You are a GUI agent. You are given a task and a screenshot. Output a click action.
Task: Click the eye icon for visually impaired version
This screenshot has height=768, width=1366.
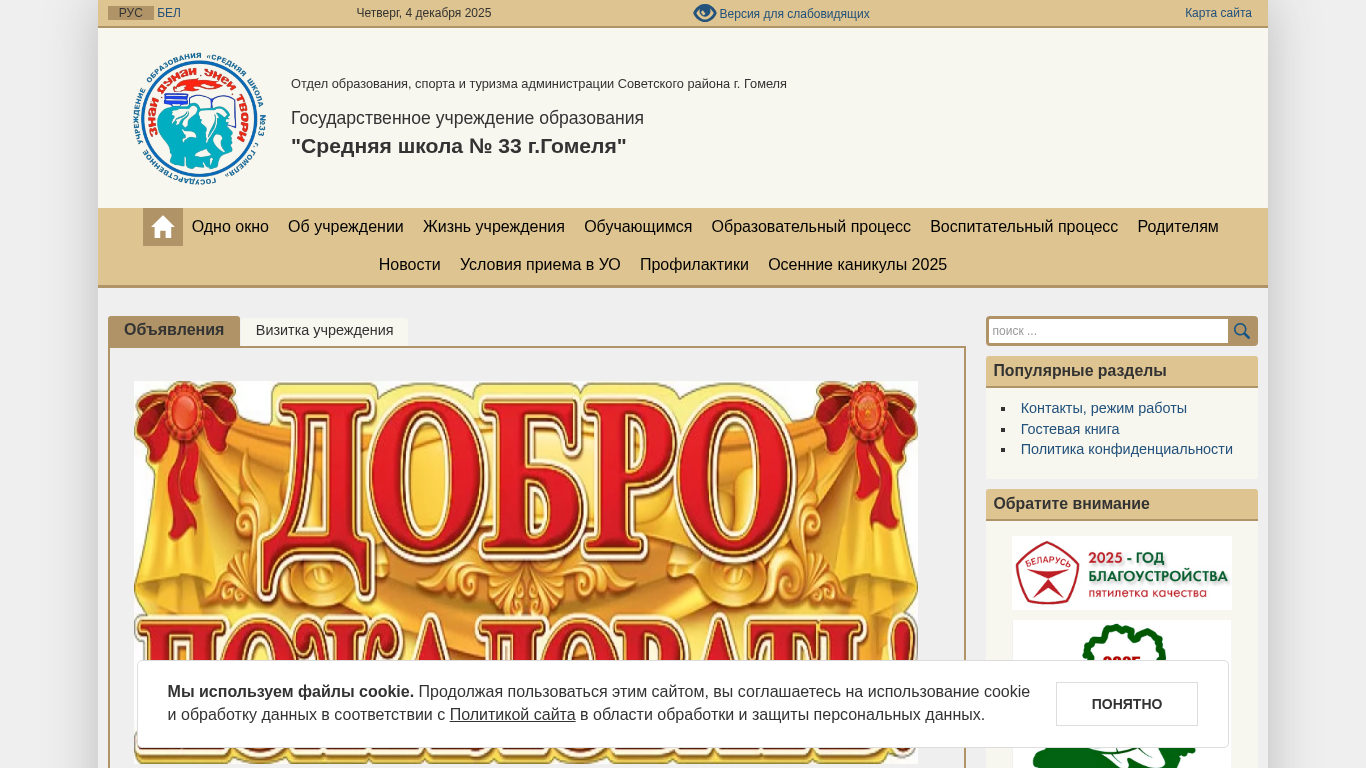pyautogui.click(x=705, y=13)
